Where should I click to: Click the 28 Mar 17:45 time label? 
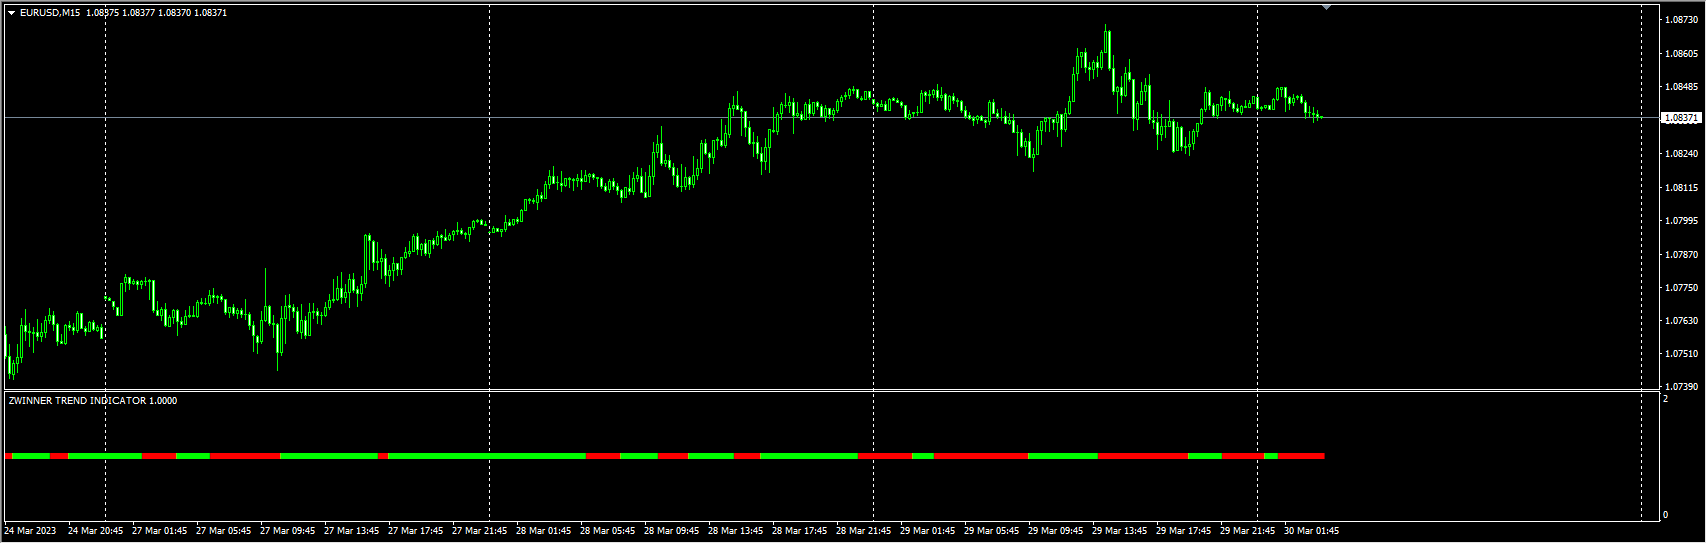800,531
